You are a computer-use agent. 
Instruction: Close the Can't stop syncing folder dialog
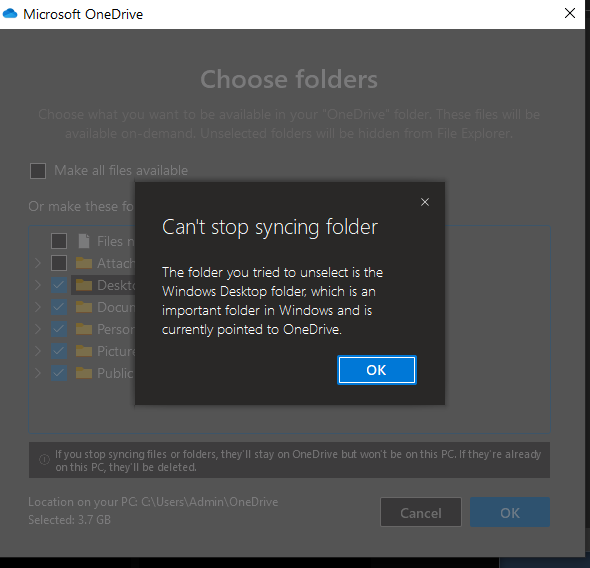tap(425, 202)
